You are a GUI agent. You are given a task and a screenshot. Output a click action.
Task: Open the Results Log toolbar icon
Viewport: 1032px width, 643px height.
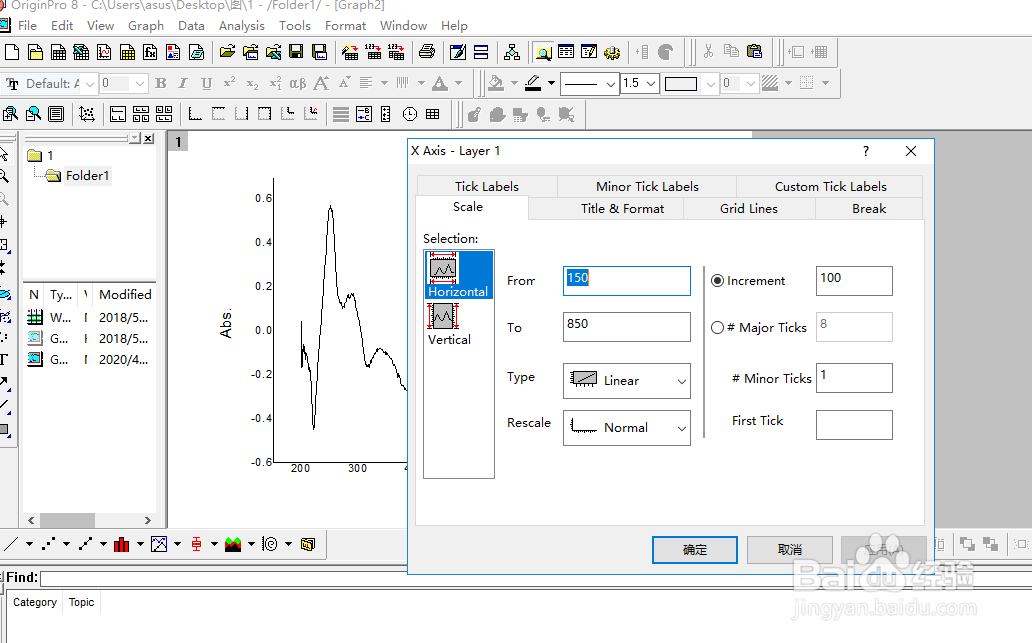click(566, 52)
